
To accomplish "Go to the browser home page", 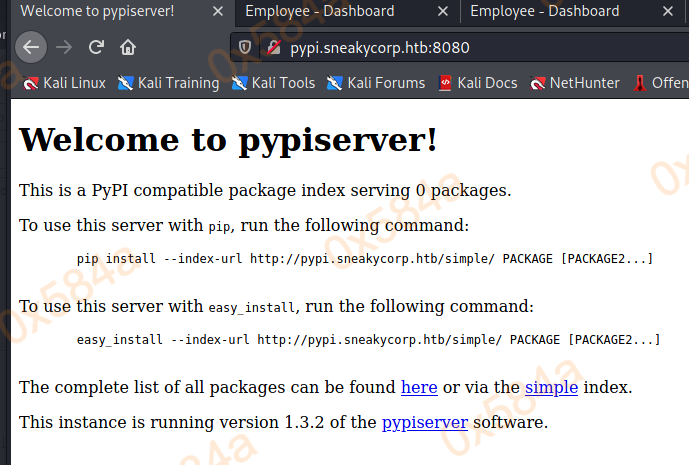I will click(127, 47).
